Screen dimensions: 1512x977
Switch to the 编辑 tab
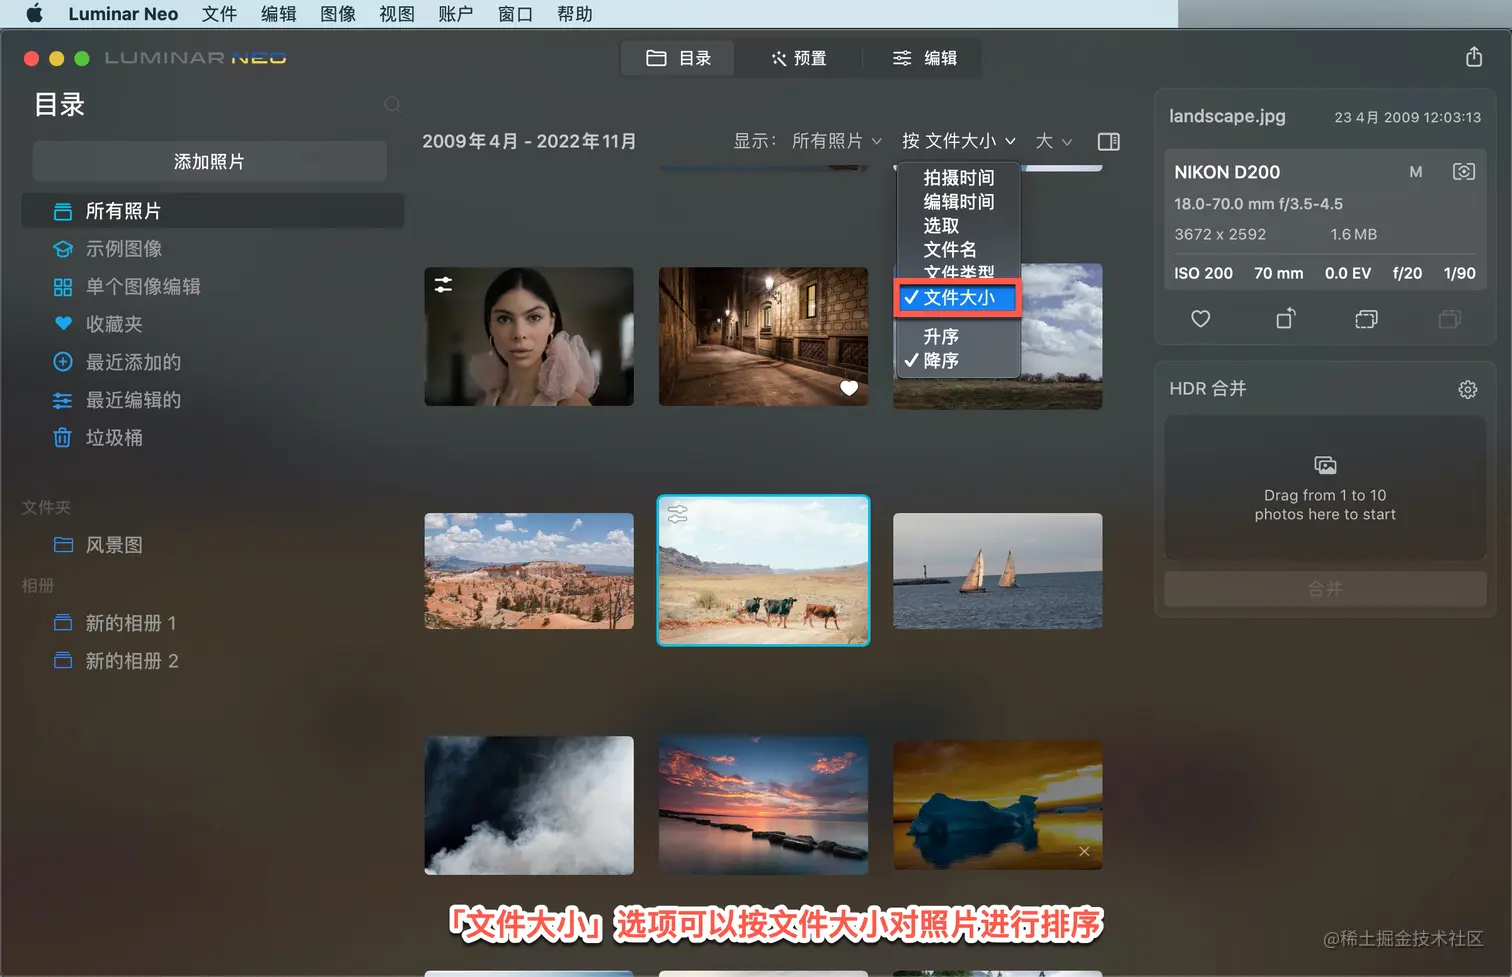[924, 58]
